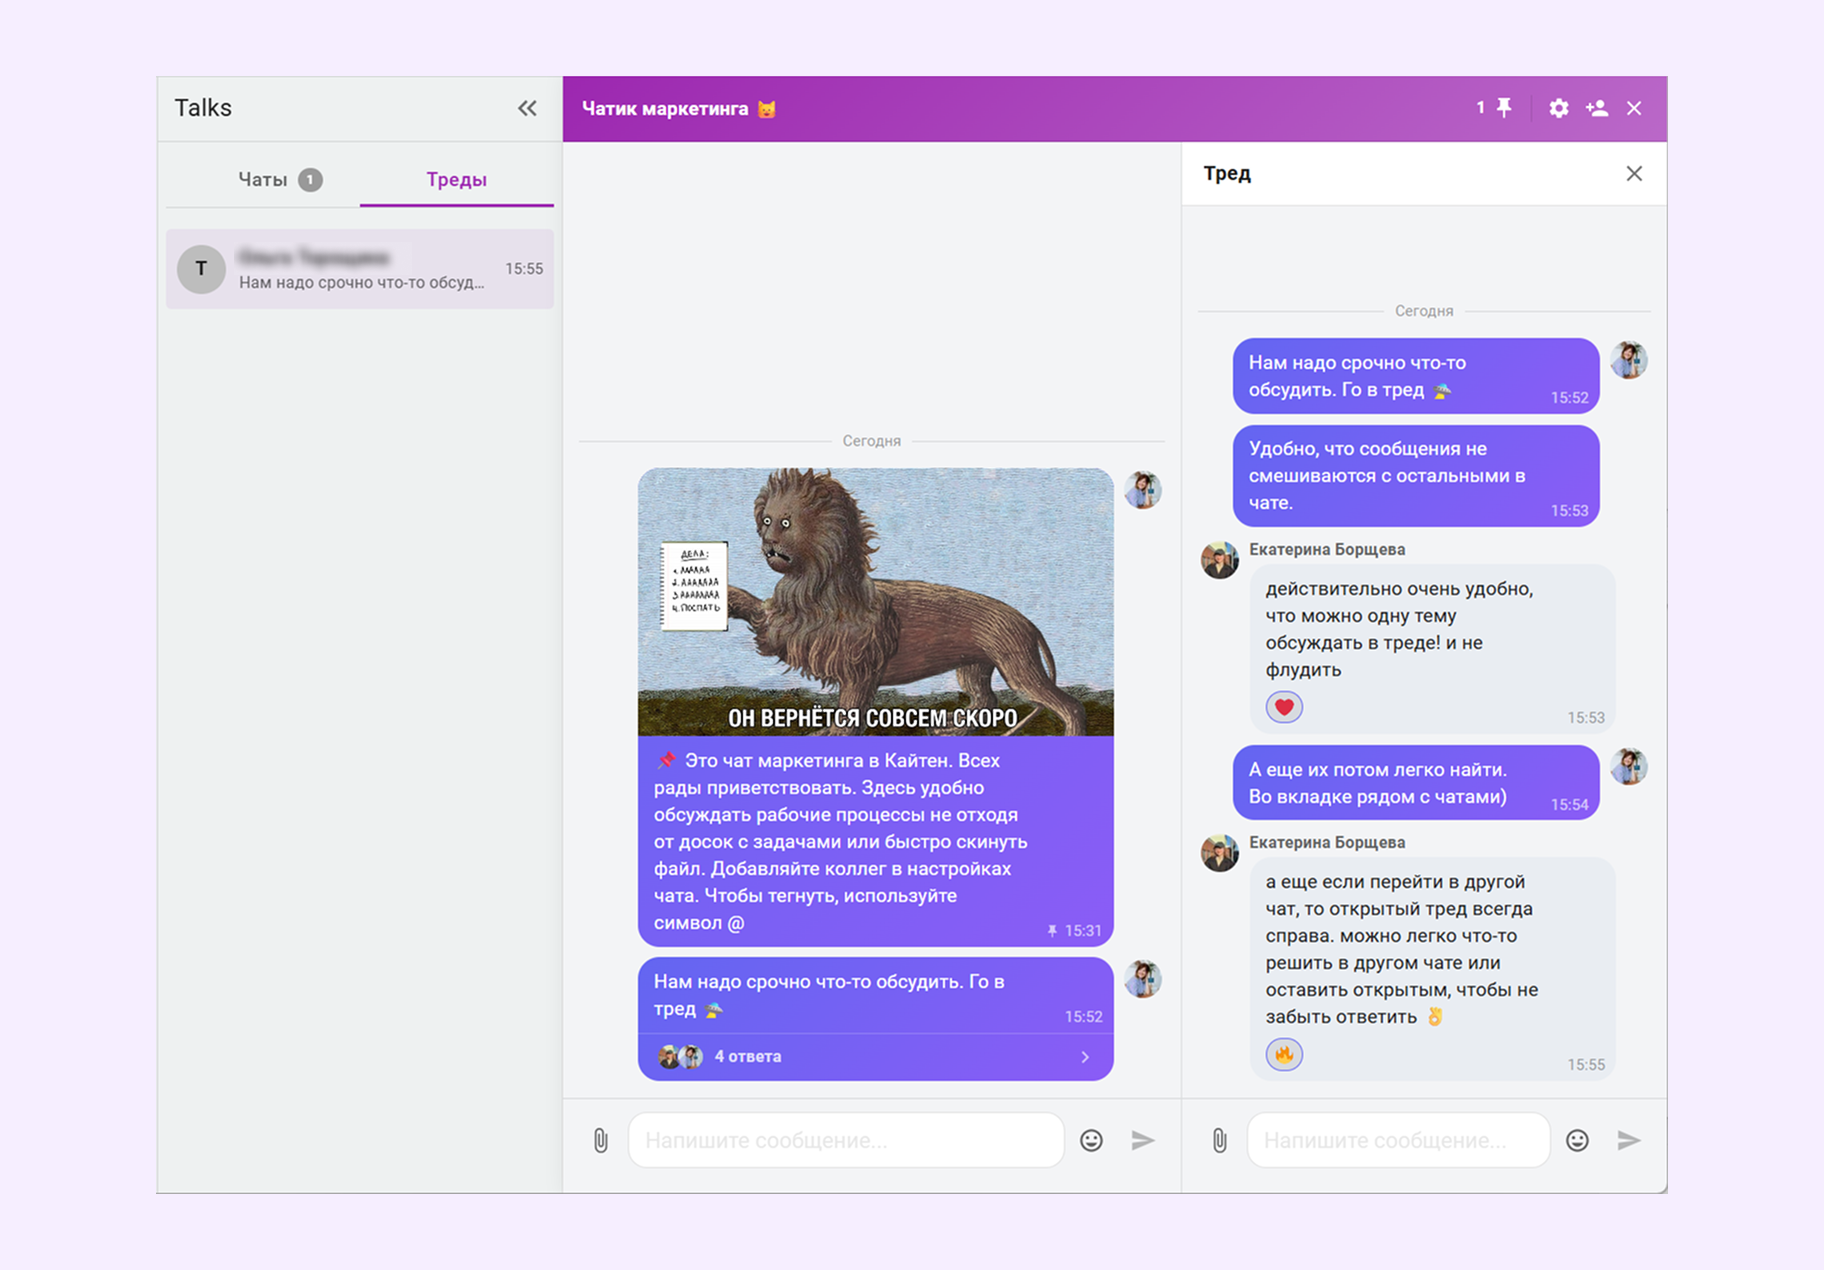The image size is (1824, 1270).
Task: Click the thread message input field
Action: [x=1398, y=1140]
